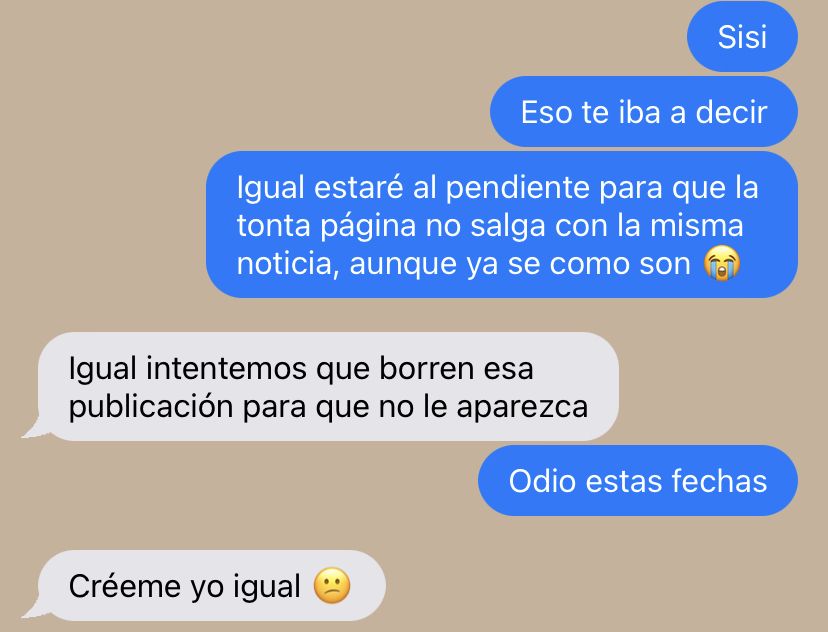Tap the confused face emoji
Viewport: 828px width, 632px height.
click(332, 586)
